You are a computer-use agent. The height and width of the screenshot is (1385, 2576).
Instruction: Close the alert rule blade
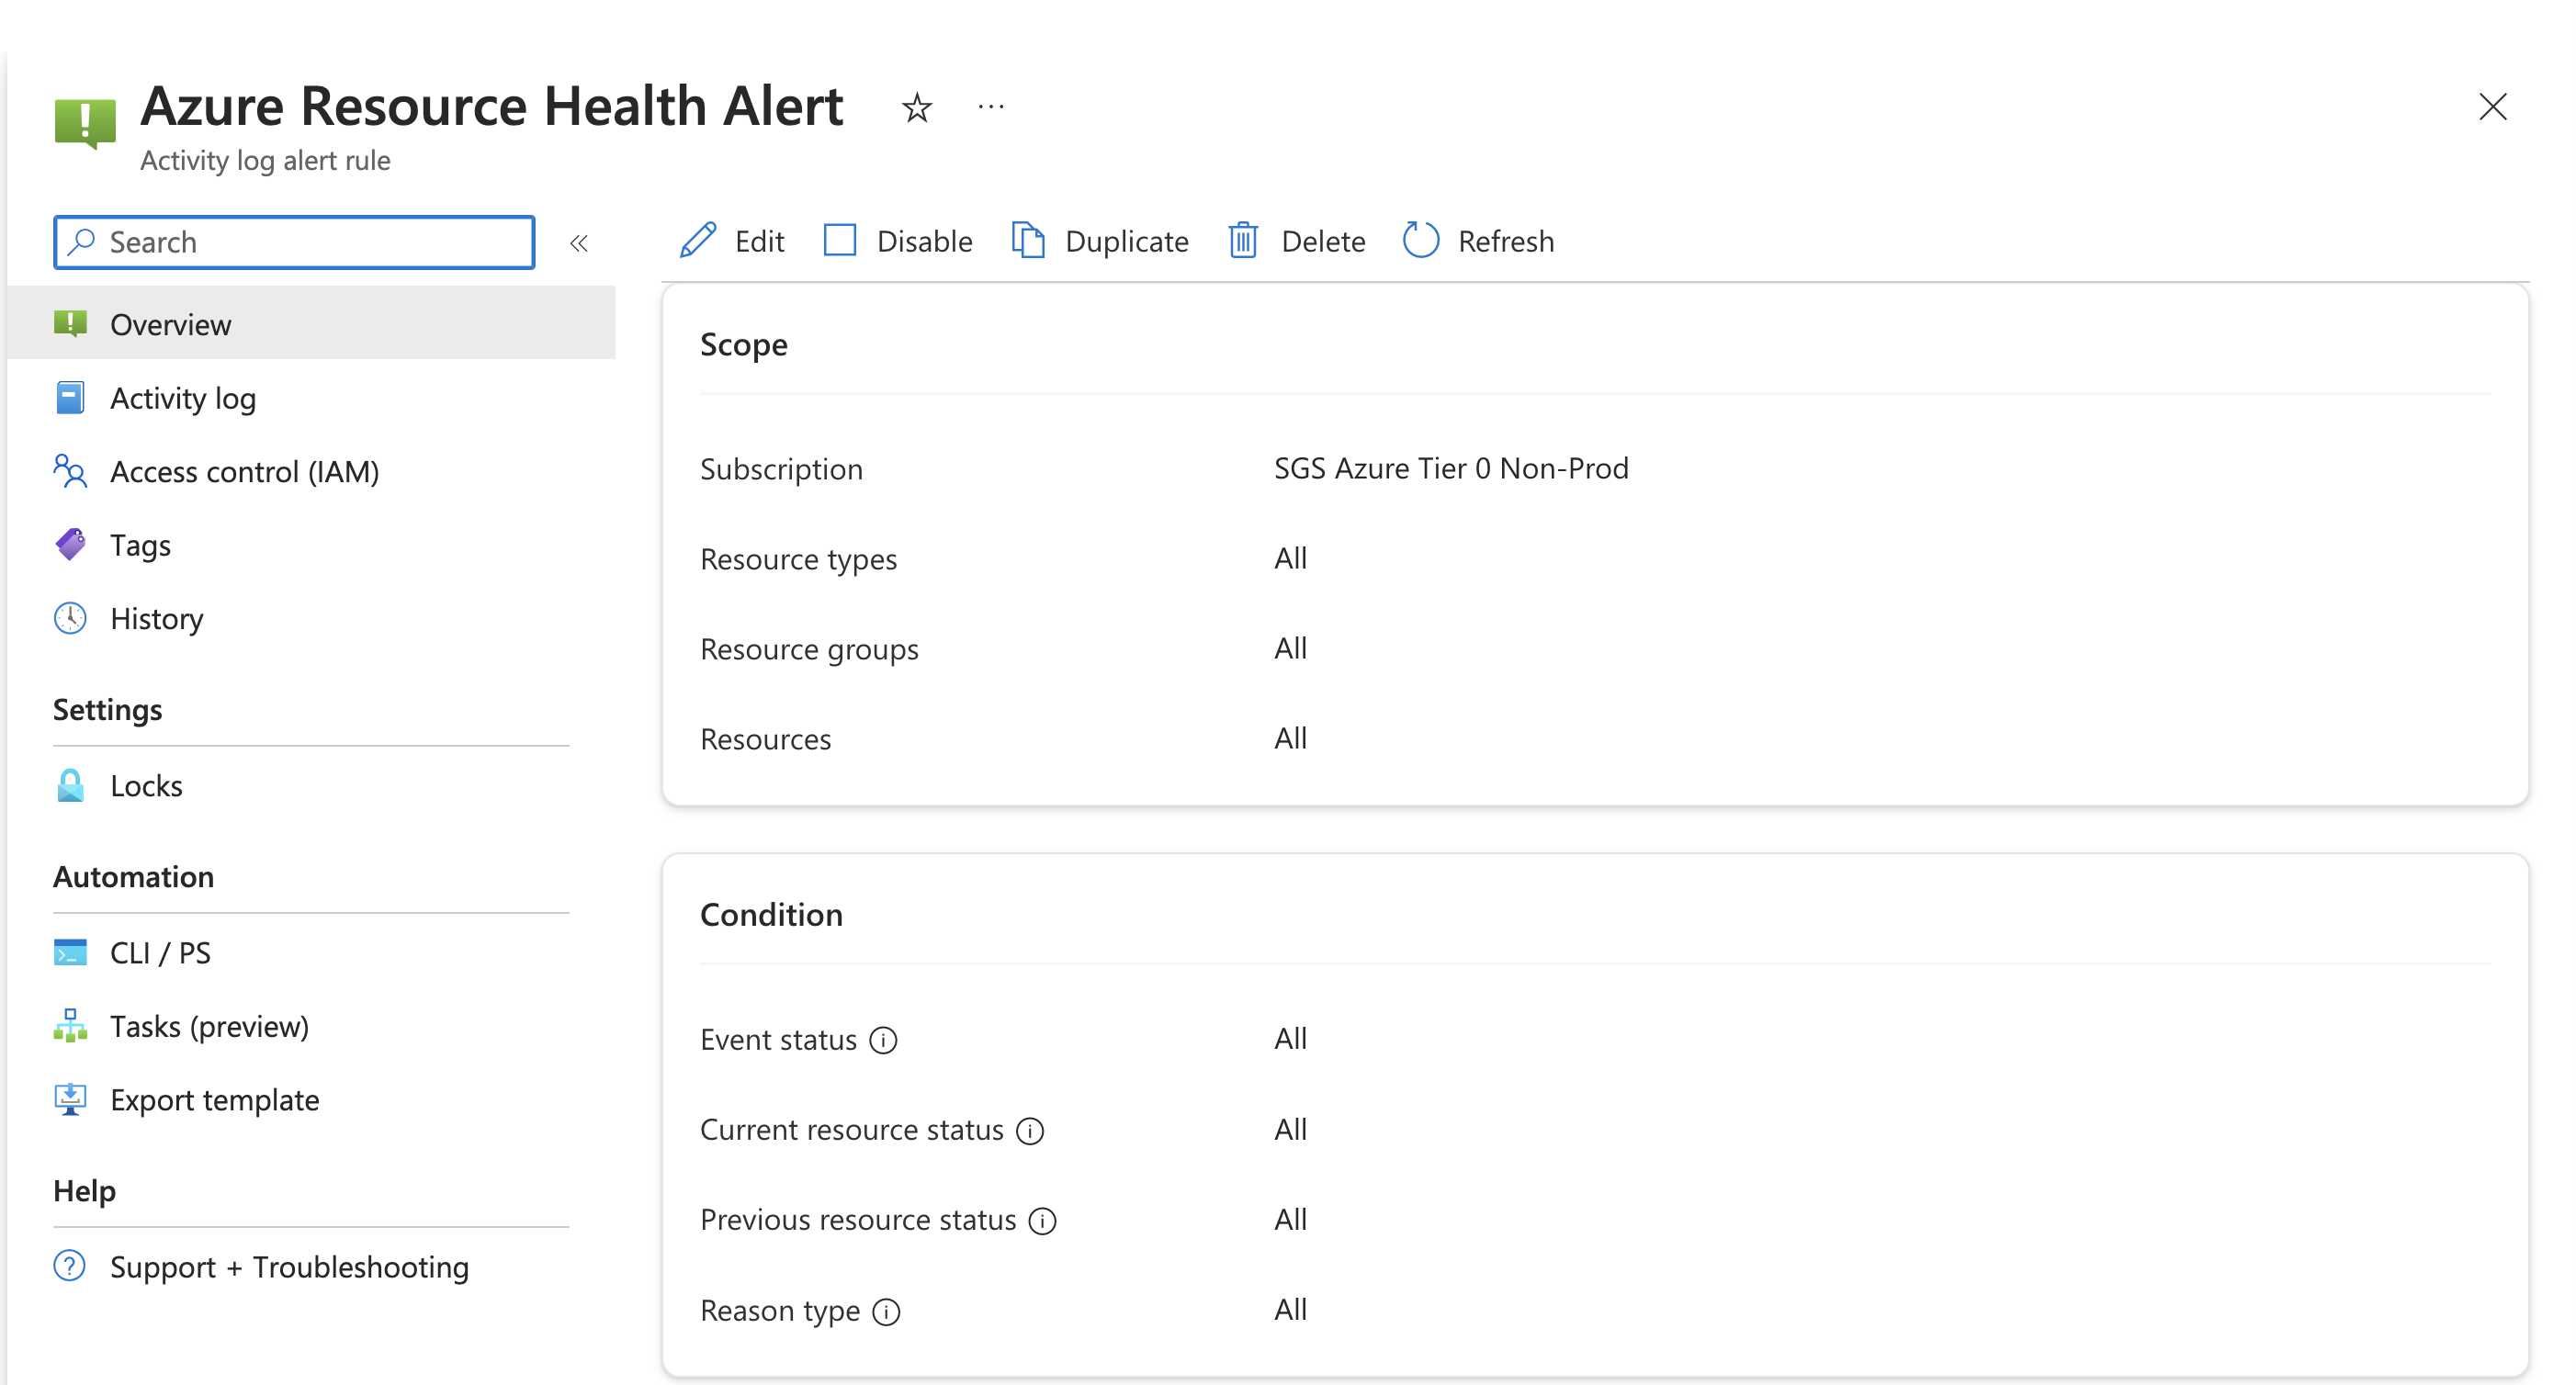pyautogui.click(x=2492, y=107)
